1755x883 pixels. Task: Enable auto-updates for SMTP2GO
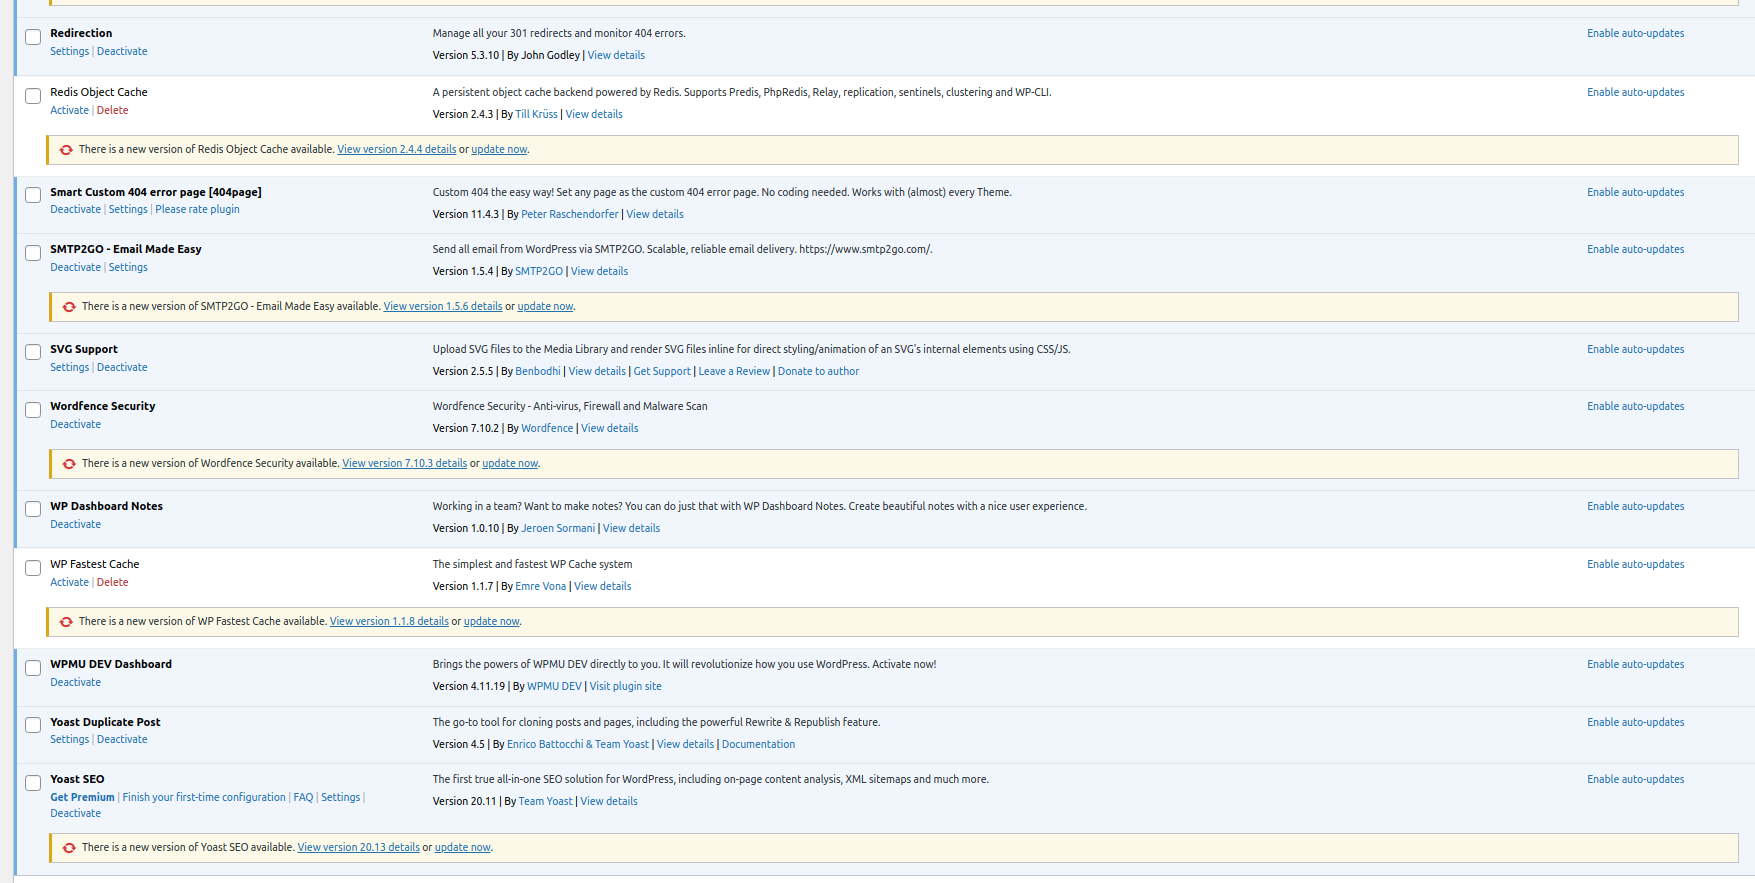pyautogui.click(x=1635, y=249)
